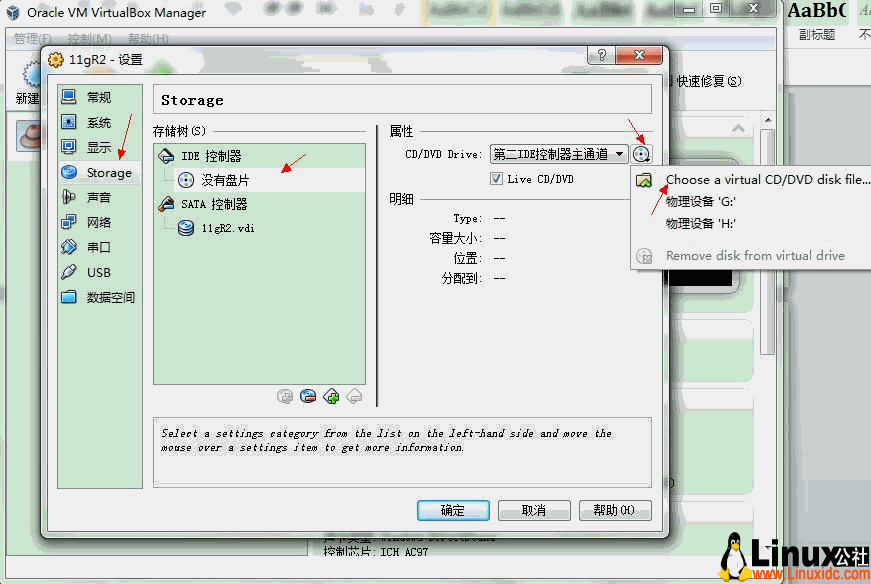Click the scrollbar up arrow in Manager window
871x584 pixels.
768,120
